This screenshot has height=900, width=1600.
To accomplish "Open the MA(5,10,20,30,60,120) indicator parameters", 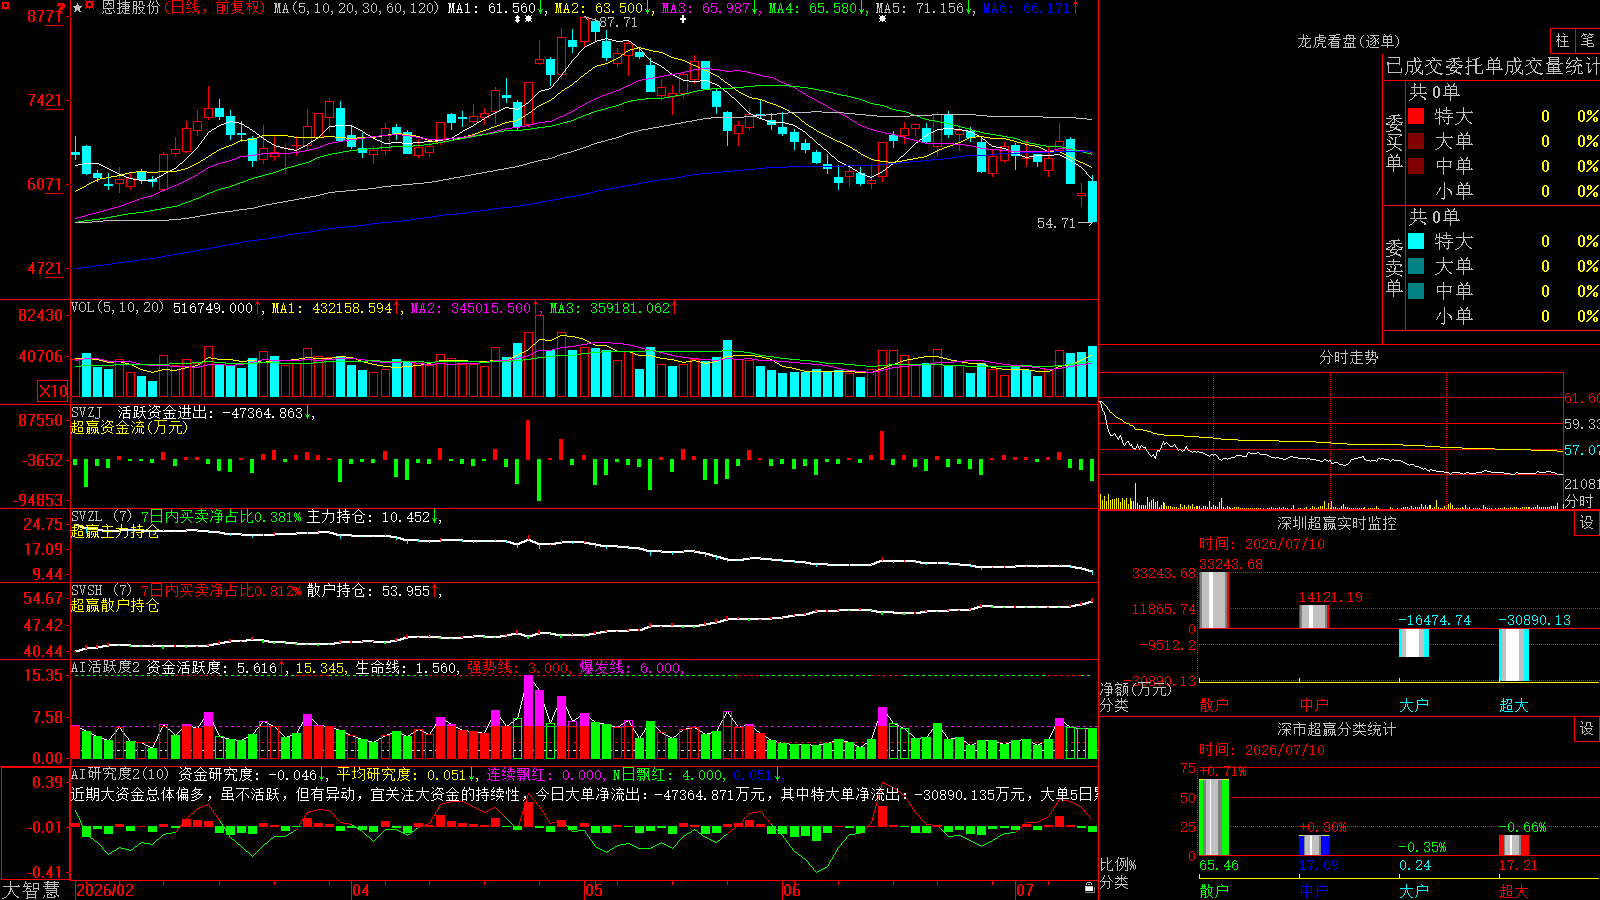I will coord(356,8).
